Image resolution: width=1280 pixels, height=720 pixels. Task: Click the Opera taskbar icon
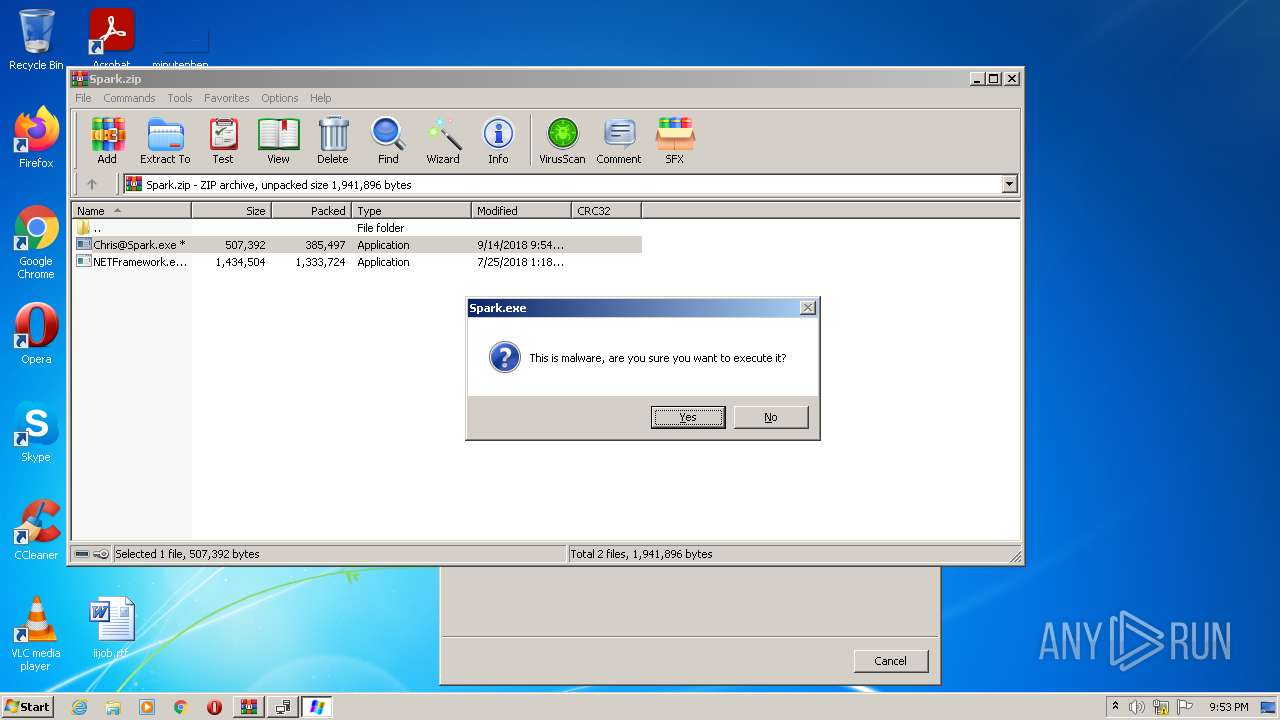point(214,707)
